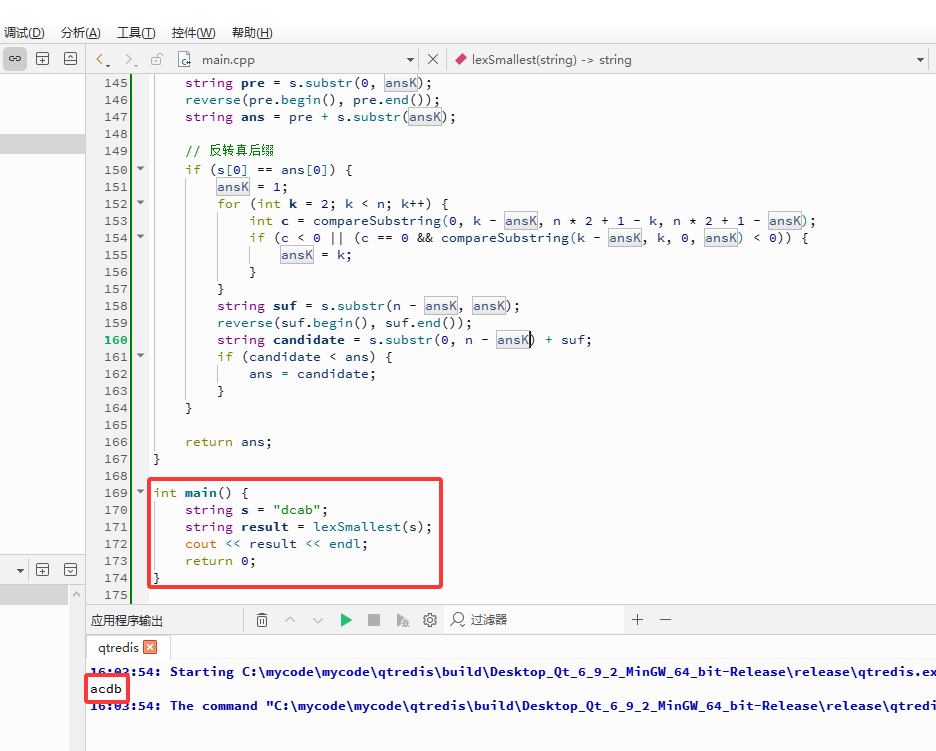Zoom in output with plus icon
936x751 pixels.
638,620
